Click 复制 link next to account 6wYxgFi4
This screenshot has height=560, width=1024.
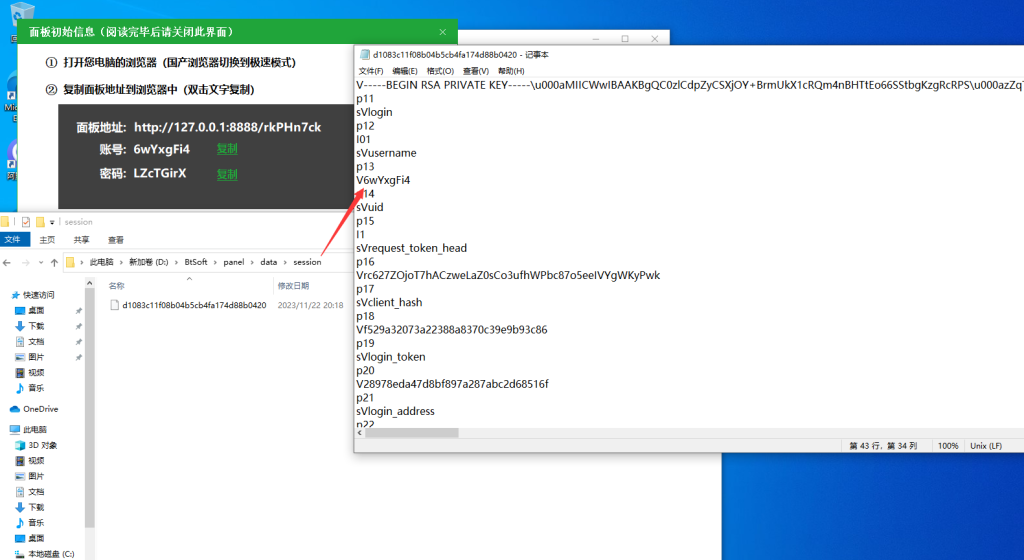tap(227, 149)
